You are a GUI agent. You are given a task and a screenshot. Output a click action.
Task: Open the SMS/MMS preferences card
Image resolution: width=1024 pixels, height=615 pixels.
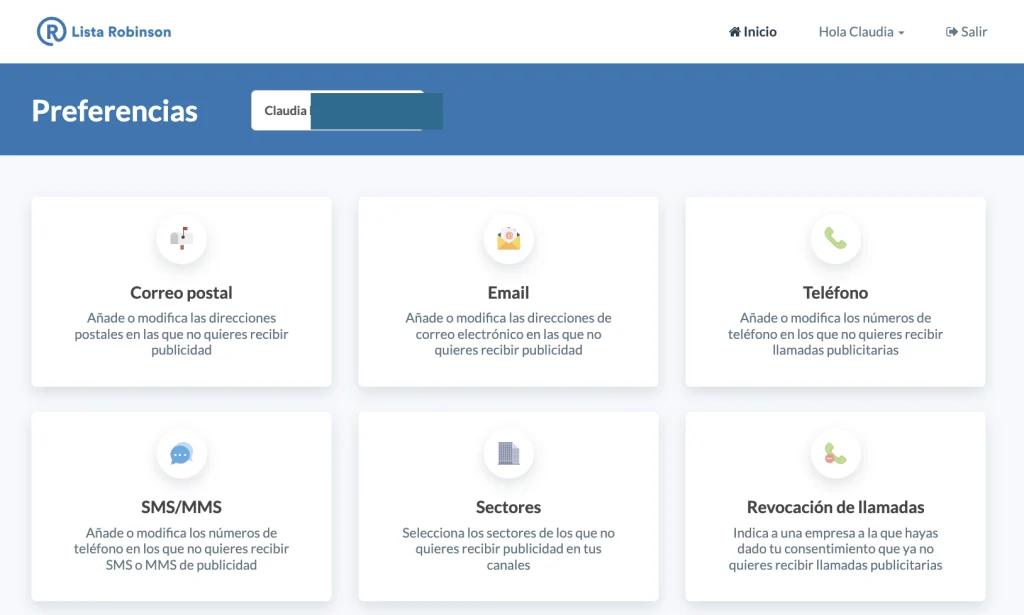(x=181, y=506)
